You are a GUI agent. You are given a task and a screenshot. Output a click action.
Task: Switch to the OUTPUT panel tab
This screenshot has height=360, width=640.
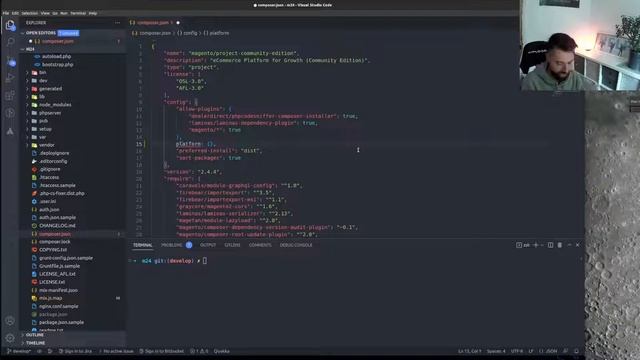point(208,245)
